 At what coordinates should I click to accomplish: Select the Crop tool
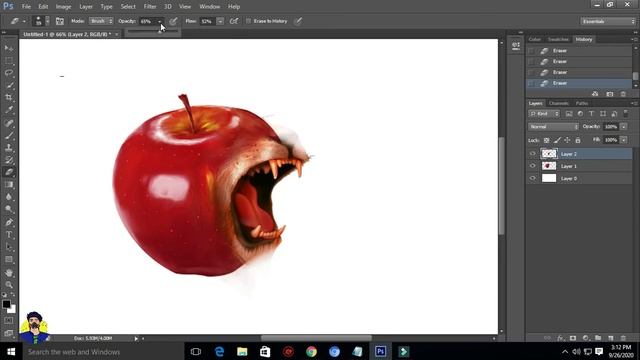pos(9,98)
